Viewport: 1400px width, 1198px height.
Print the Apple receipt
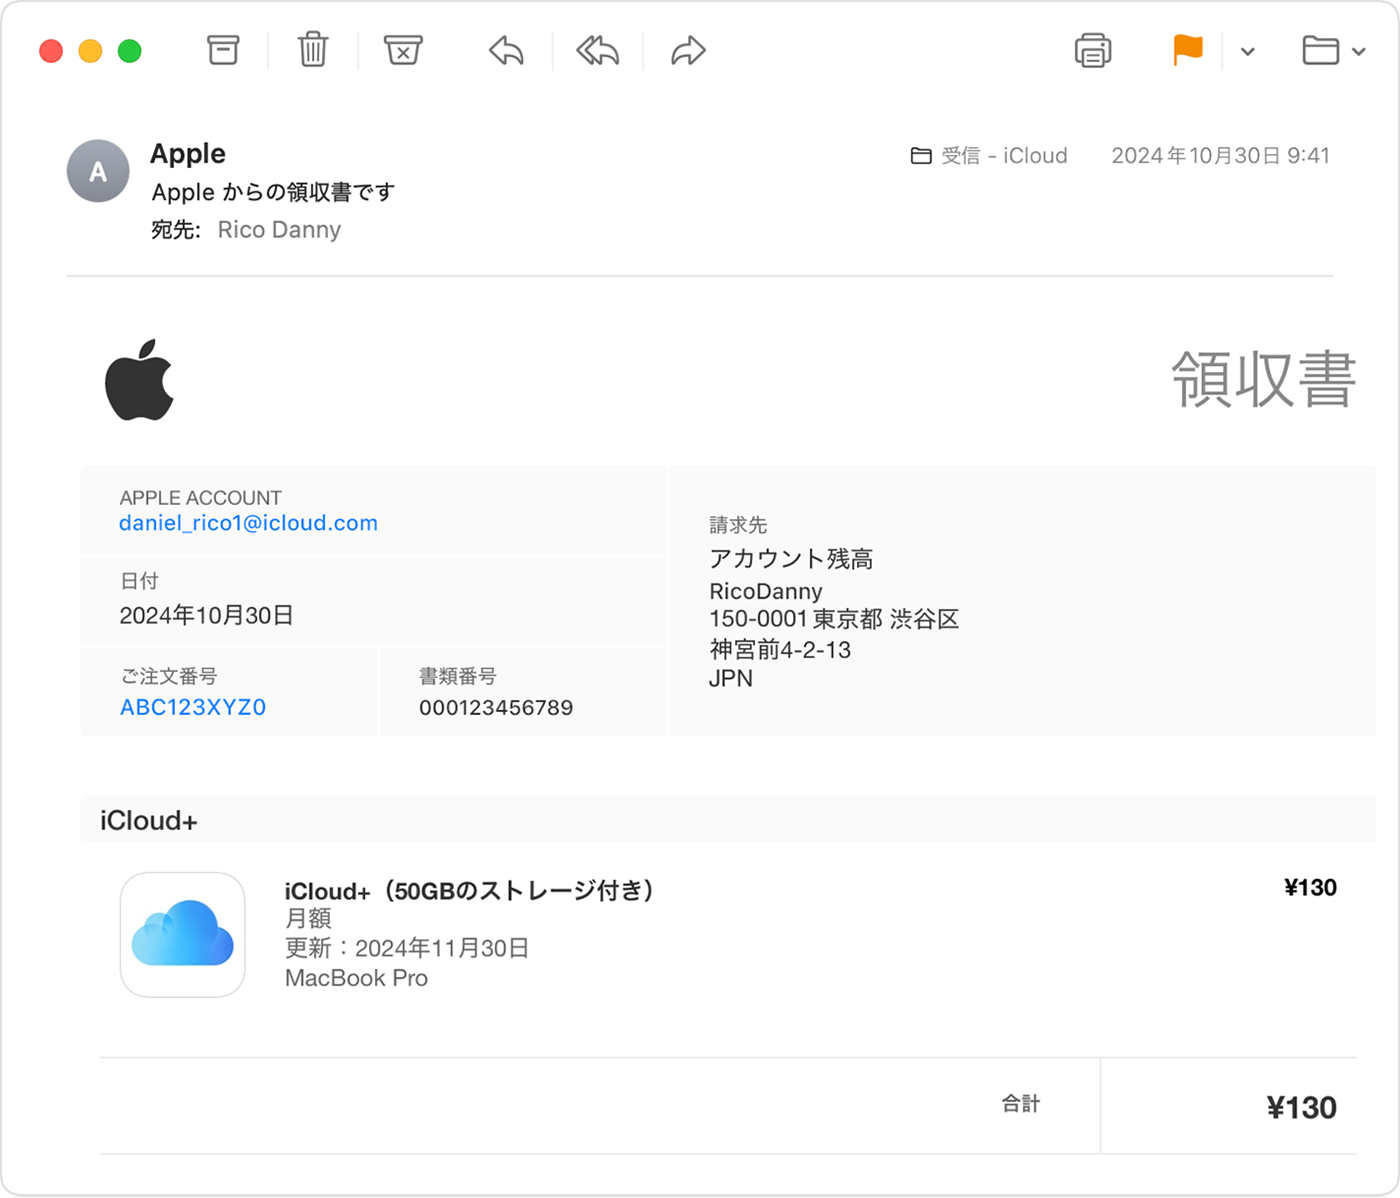1093,50
